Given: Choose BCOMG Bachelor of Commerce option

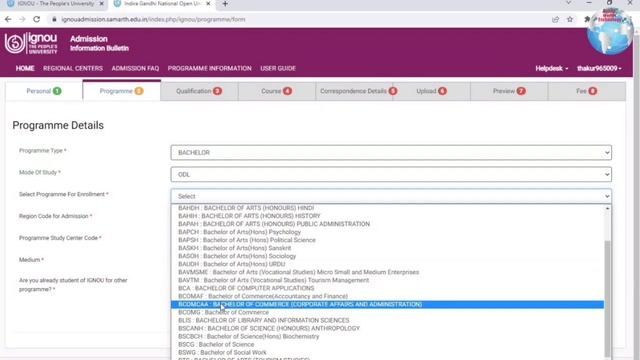Looking at the screenshot, I should (387, 312).
